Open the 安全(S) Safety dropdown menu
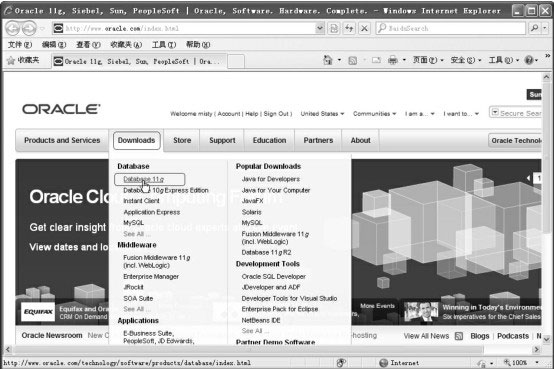The height and width of the screenshot is (369, 554). click(x=466, y=60)
